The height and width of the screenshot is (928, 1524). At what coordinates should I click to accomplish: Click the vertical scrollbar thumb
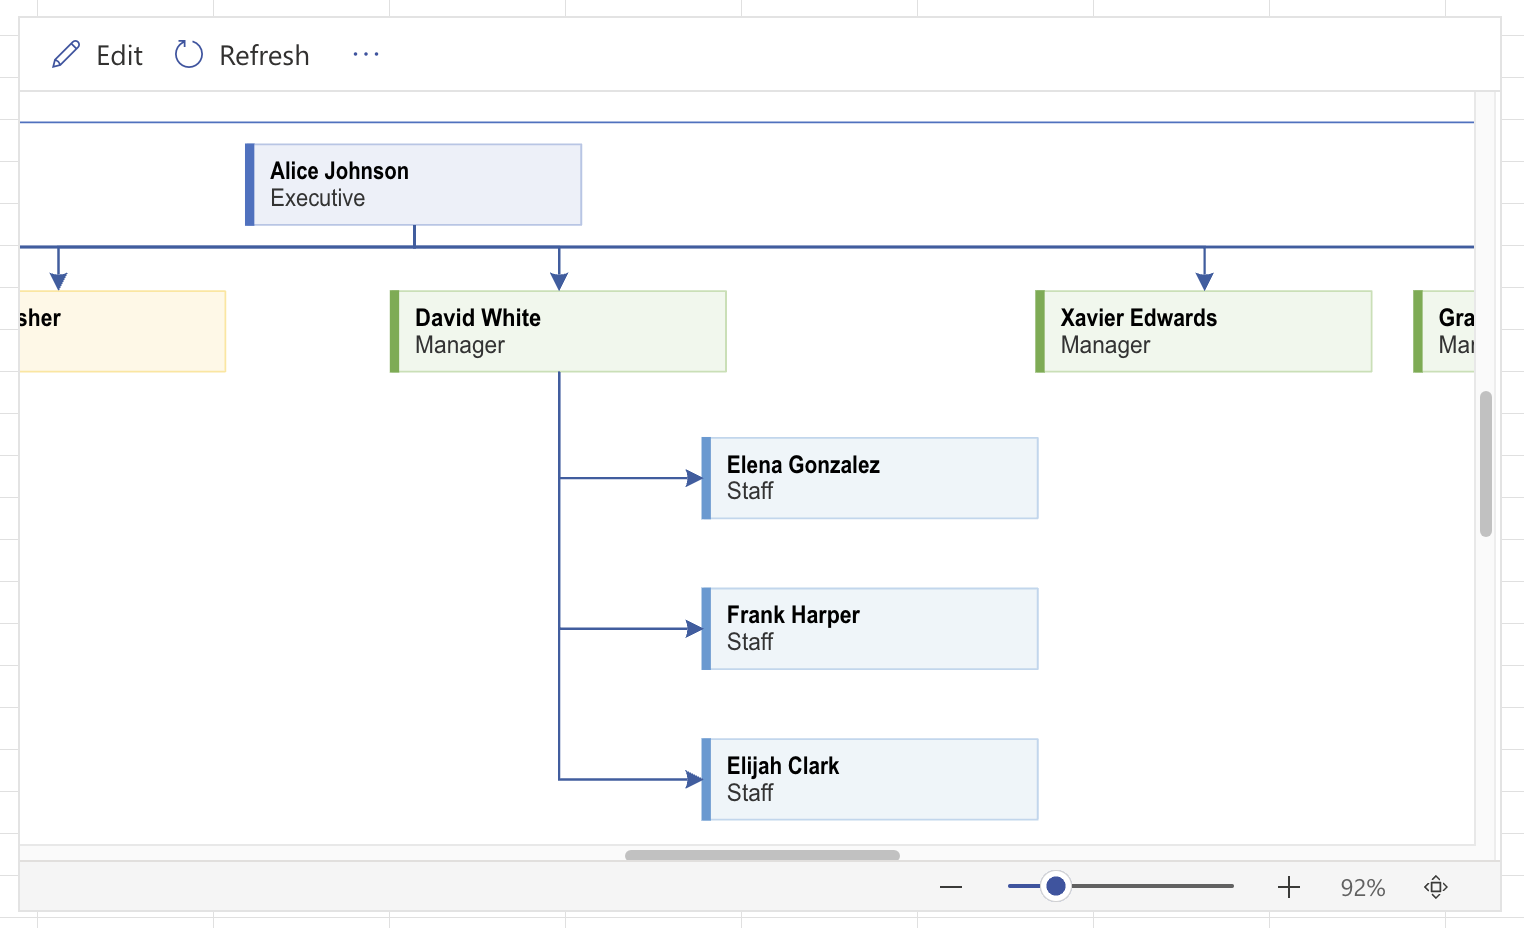tap(1486, 464)
